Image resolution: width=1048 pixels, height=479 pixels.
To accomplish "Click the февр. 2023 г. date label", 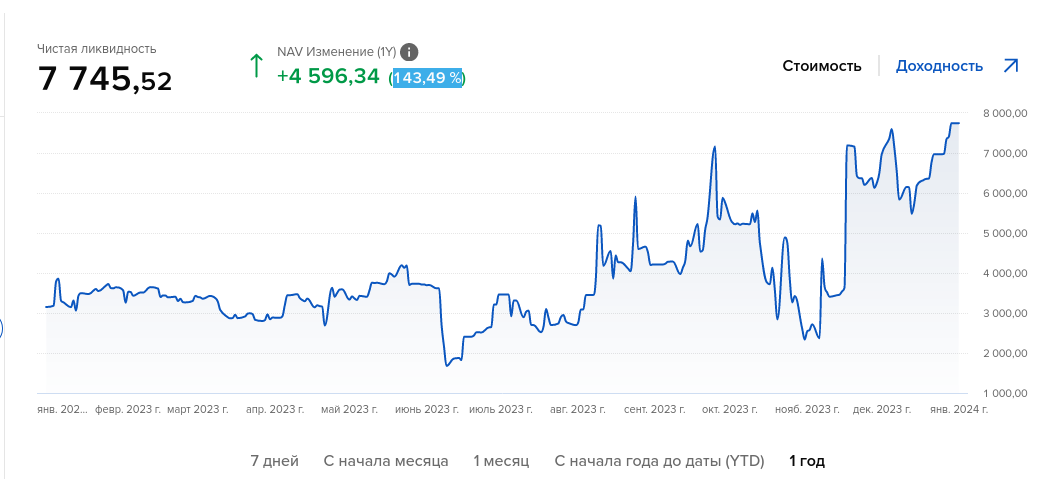I will (128, 409).
